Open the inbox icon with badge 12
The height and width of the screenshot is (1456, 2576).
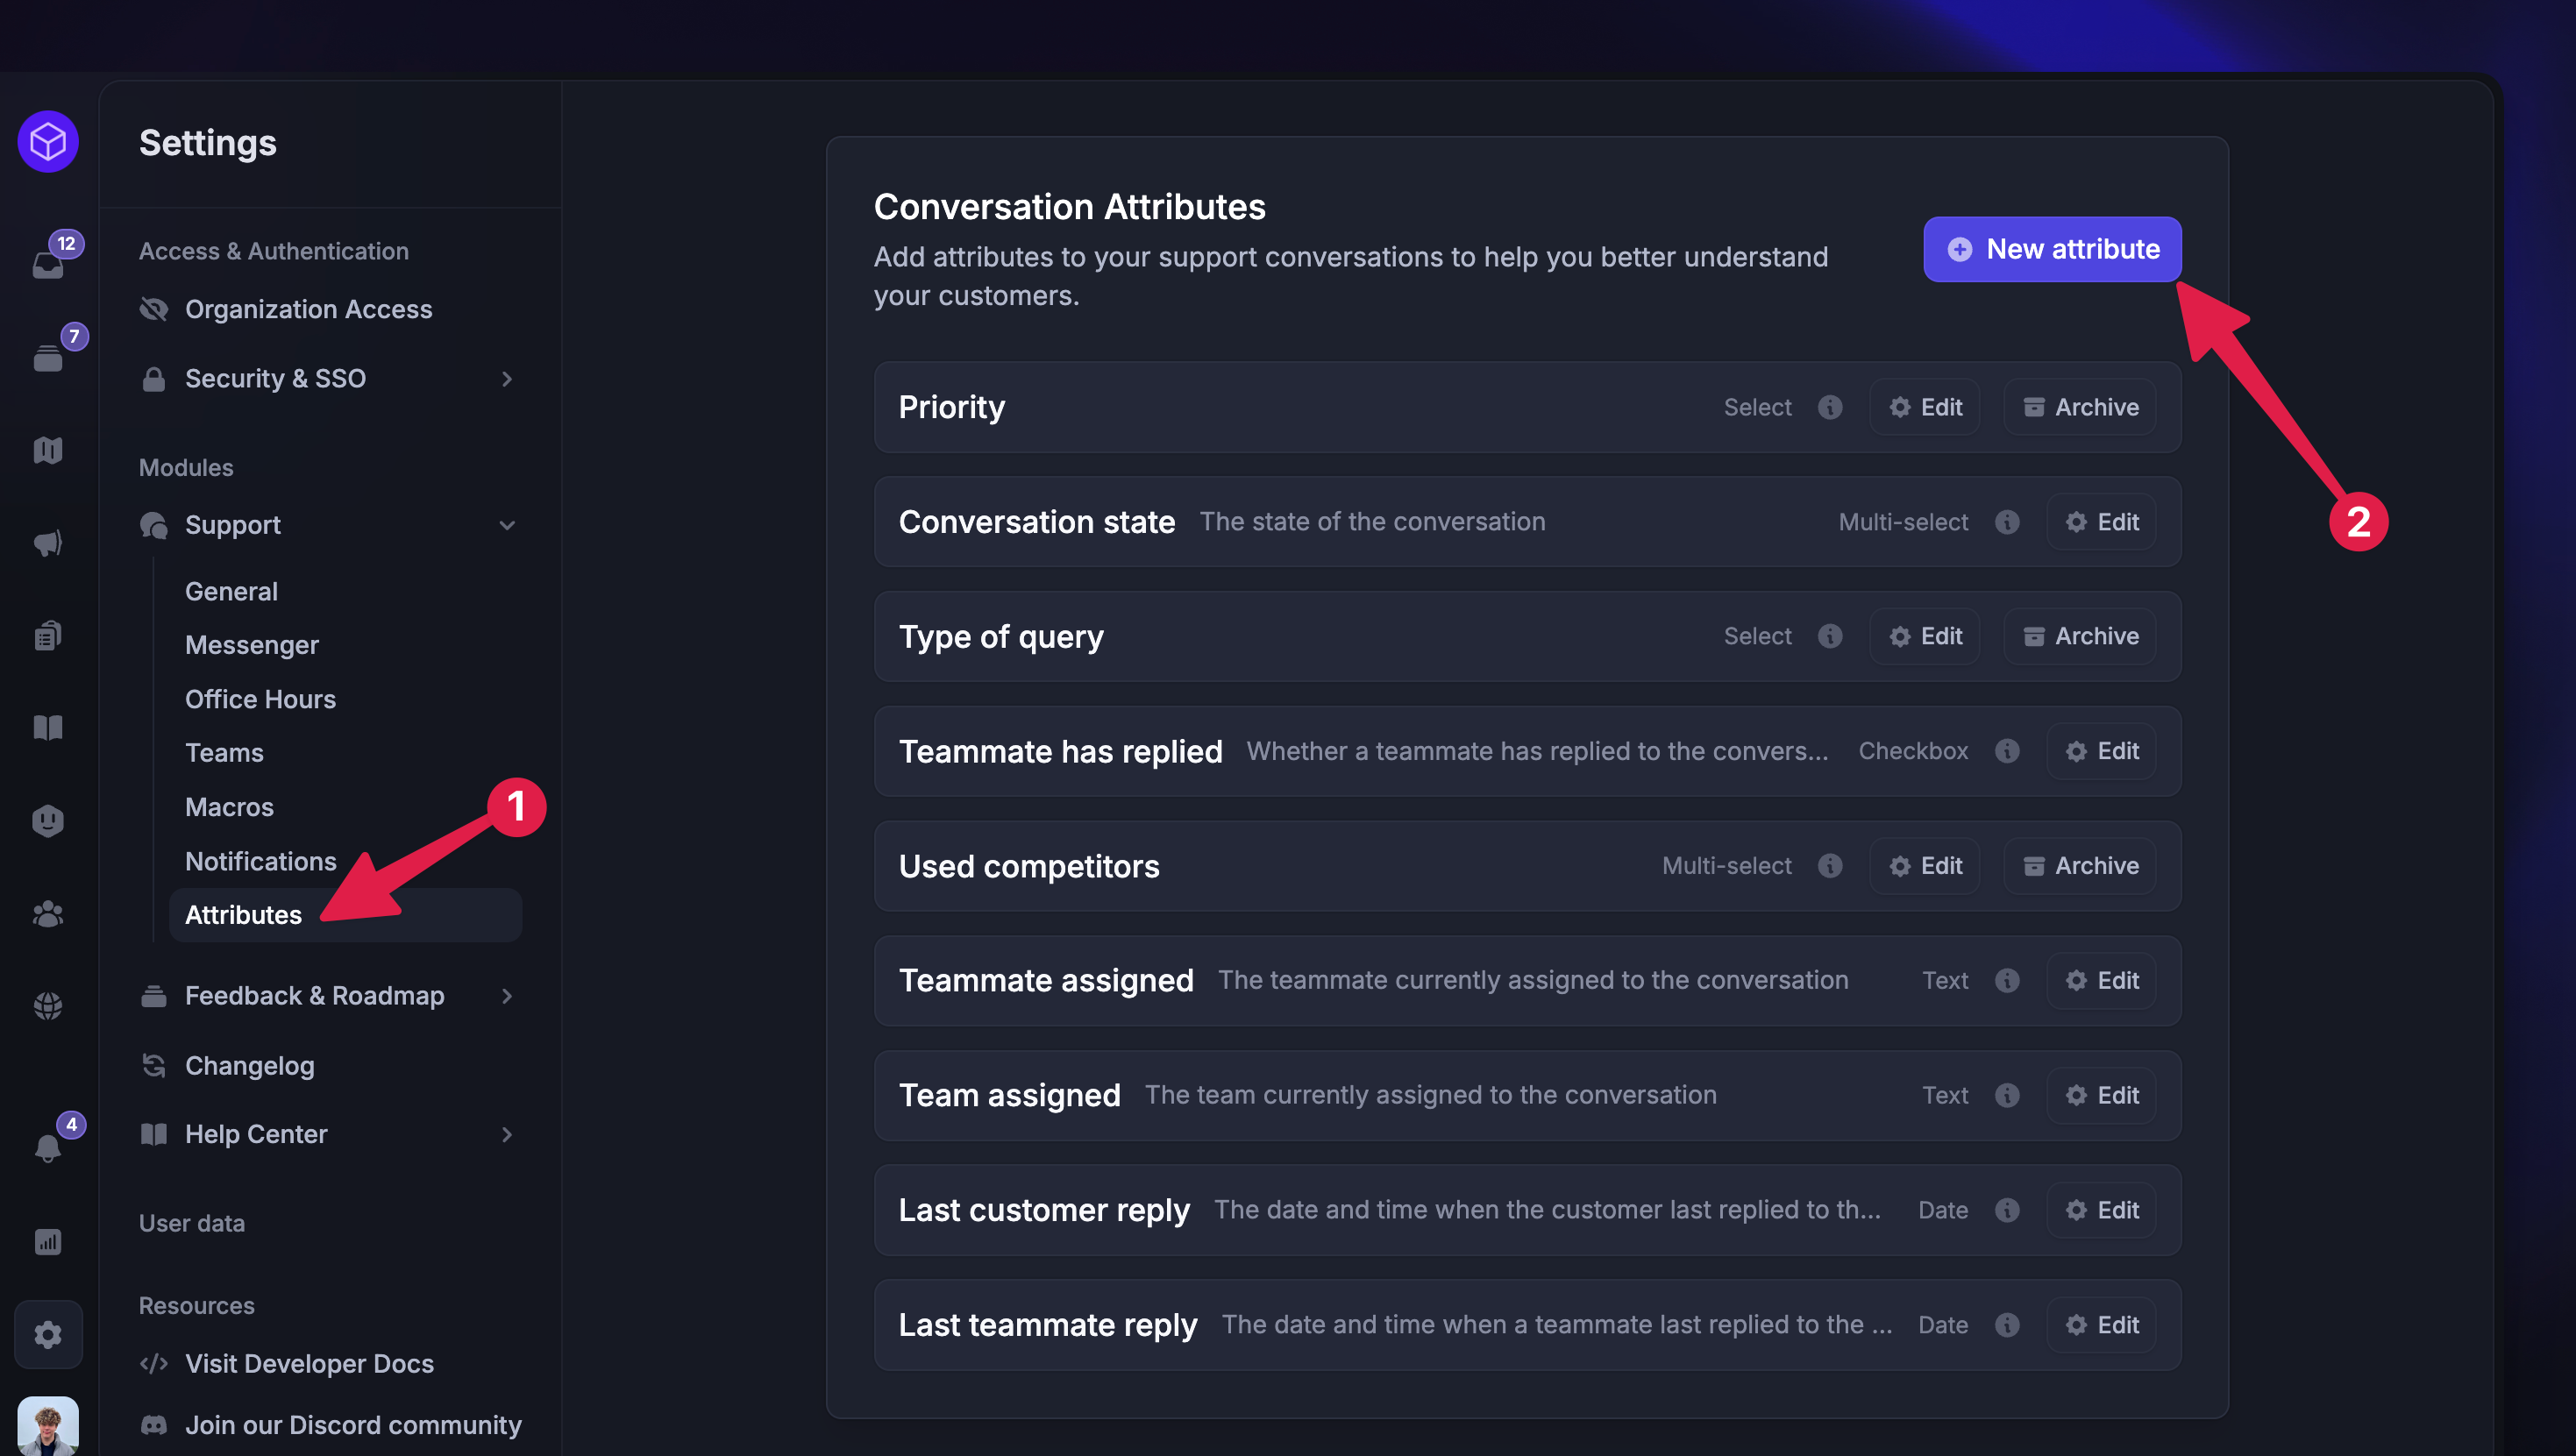pos(48,264)
